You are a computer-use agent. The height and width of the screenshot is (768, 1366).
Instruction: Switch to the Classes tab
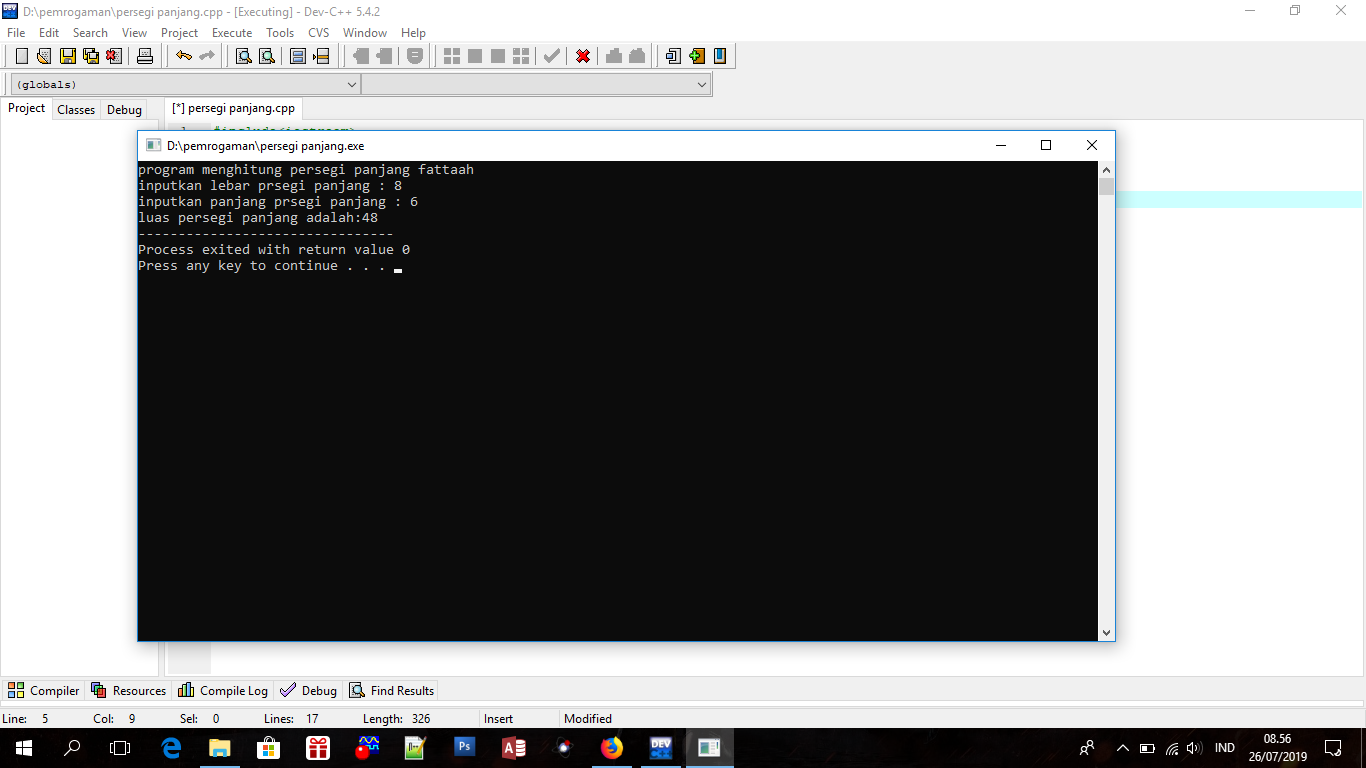76,110
